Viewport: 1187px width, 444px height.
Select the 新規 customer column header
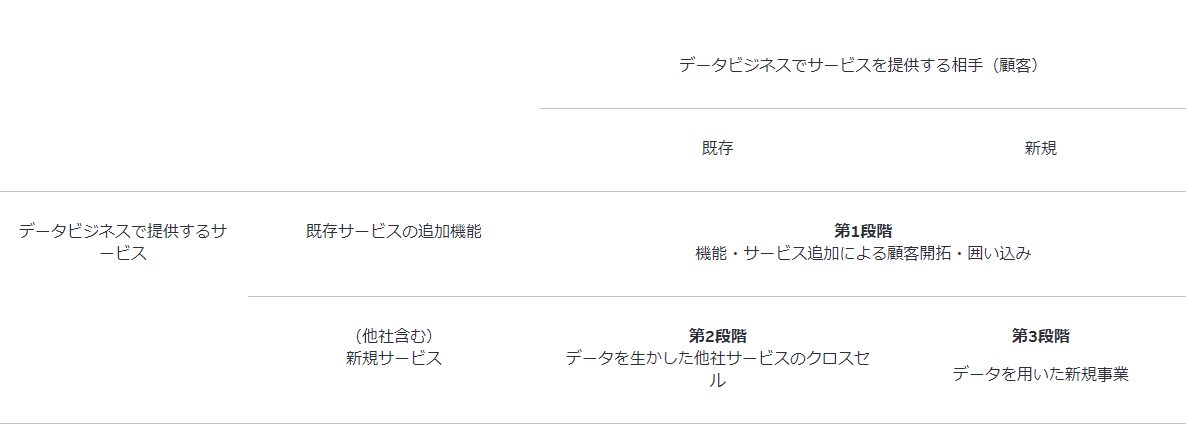coord(1040,148)
